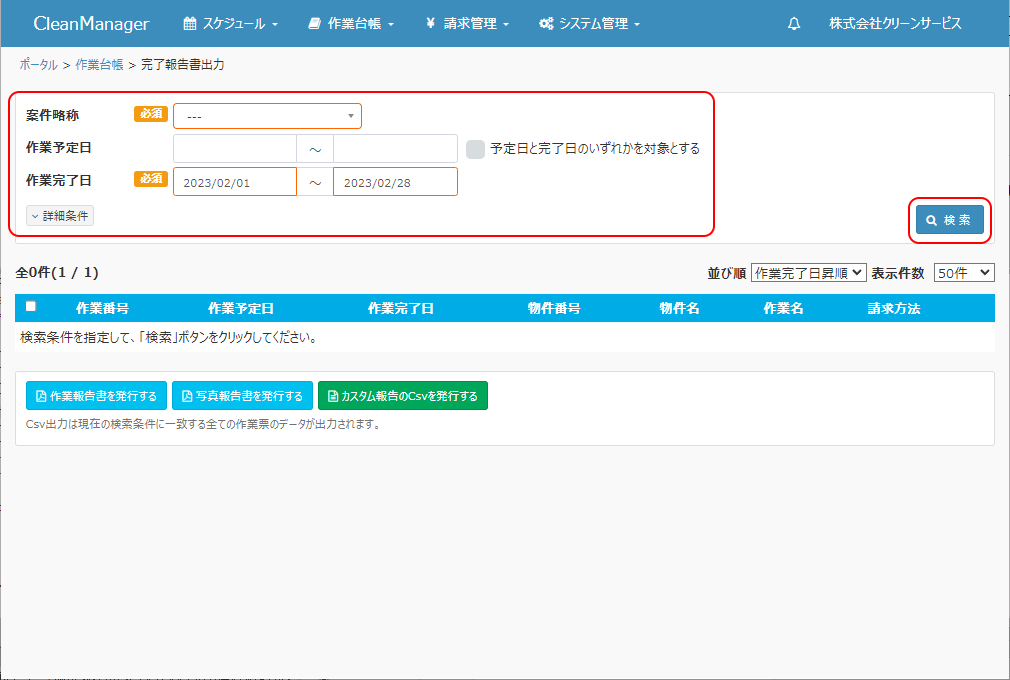
Task: Click 作業報告書を発行する button
Action: pos(96,396)
